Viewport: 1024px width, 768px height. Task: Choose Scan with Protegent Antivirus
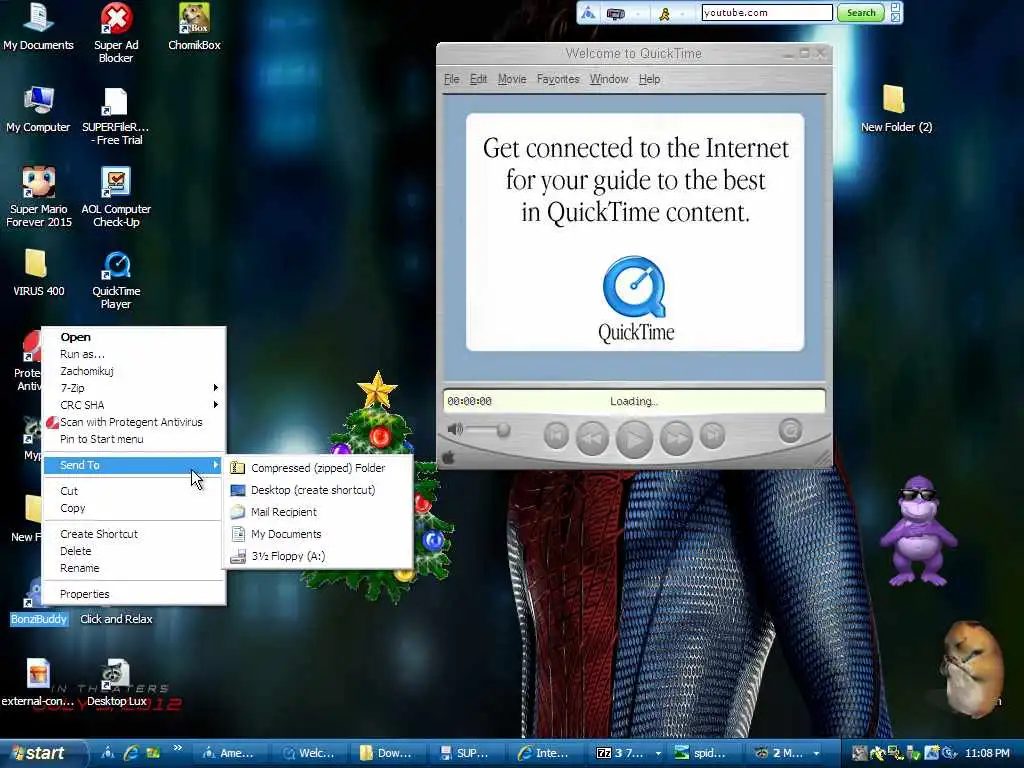pyautogui.click(x=134, y=422)
